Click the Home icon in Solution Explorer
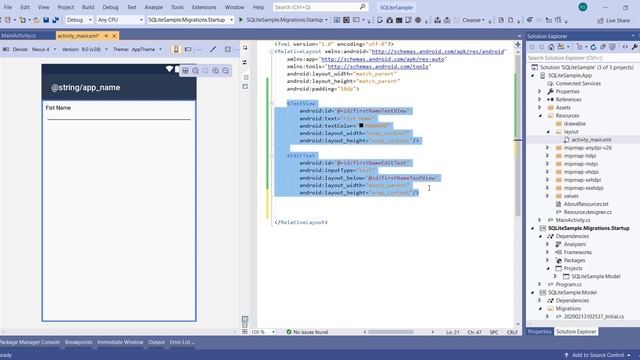Image resolution: width=640 pixels, height=360 pixels. pyautogui.click(x=551, y=47)
